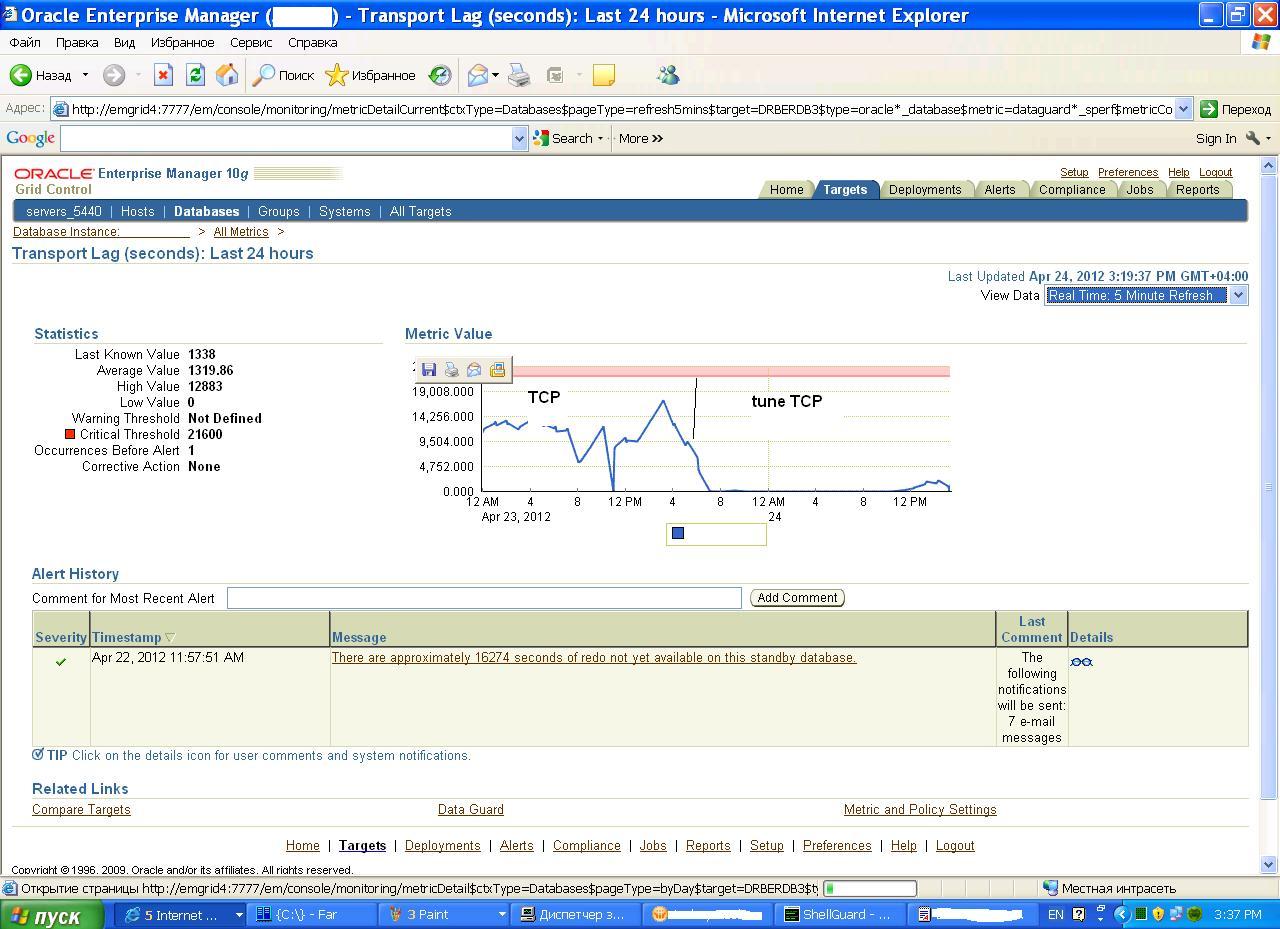The height and width of the screenshot is (929, 1280).
Task: Click the Add Comment button
Action: (x=797, y=598)
